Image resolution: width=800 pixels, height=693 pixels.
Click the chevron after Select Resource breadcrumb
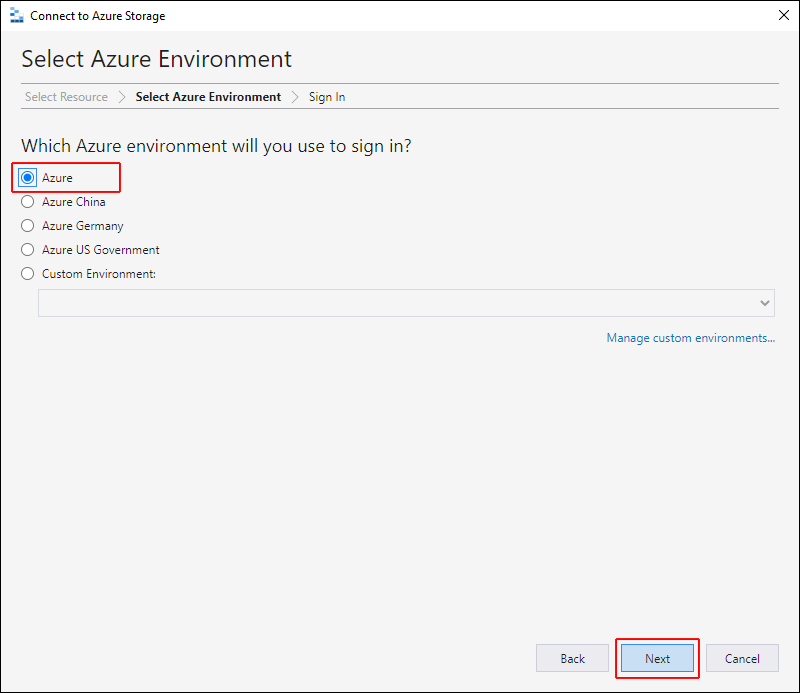point(122,97)
